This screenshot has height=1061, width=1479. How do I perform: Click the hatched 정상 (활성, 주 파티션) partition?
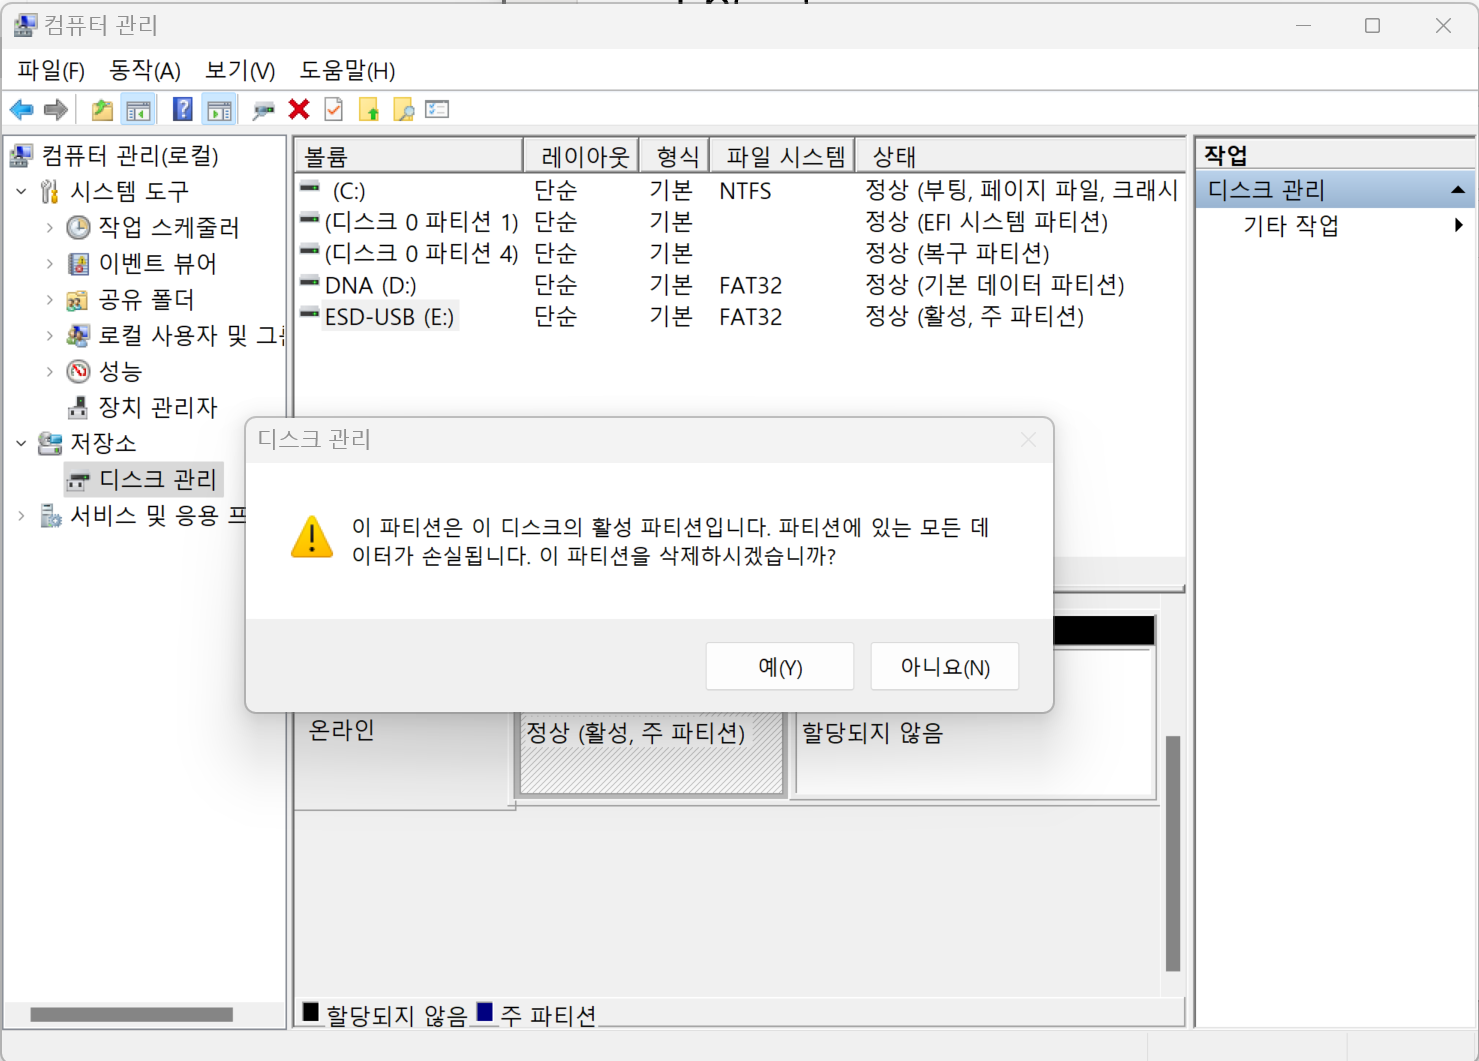pos(650,754)
